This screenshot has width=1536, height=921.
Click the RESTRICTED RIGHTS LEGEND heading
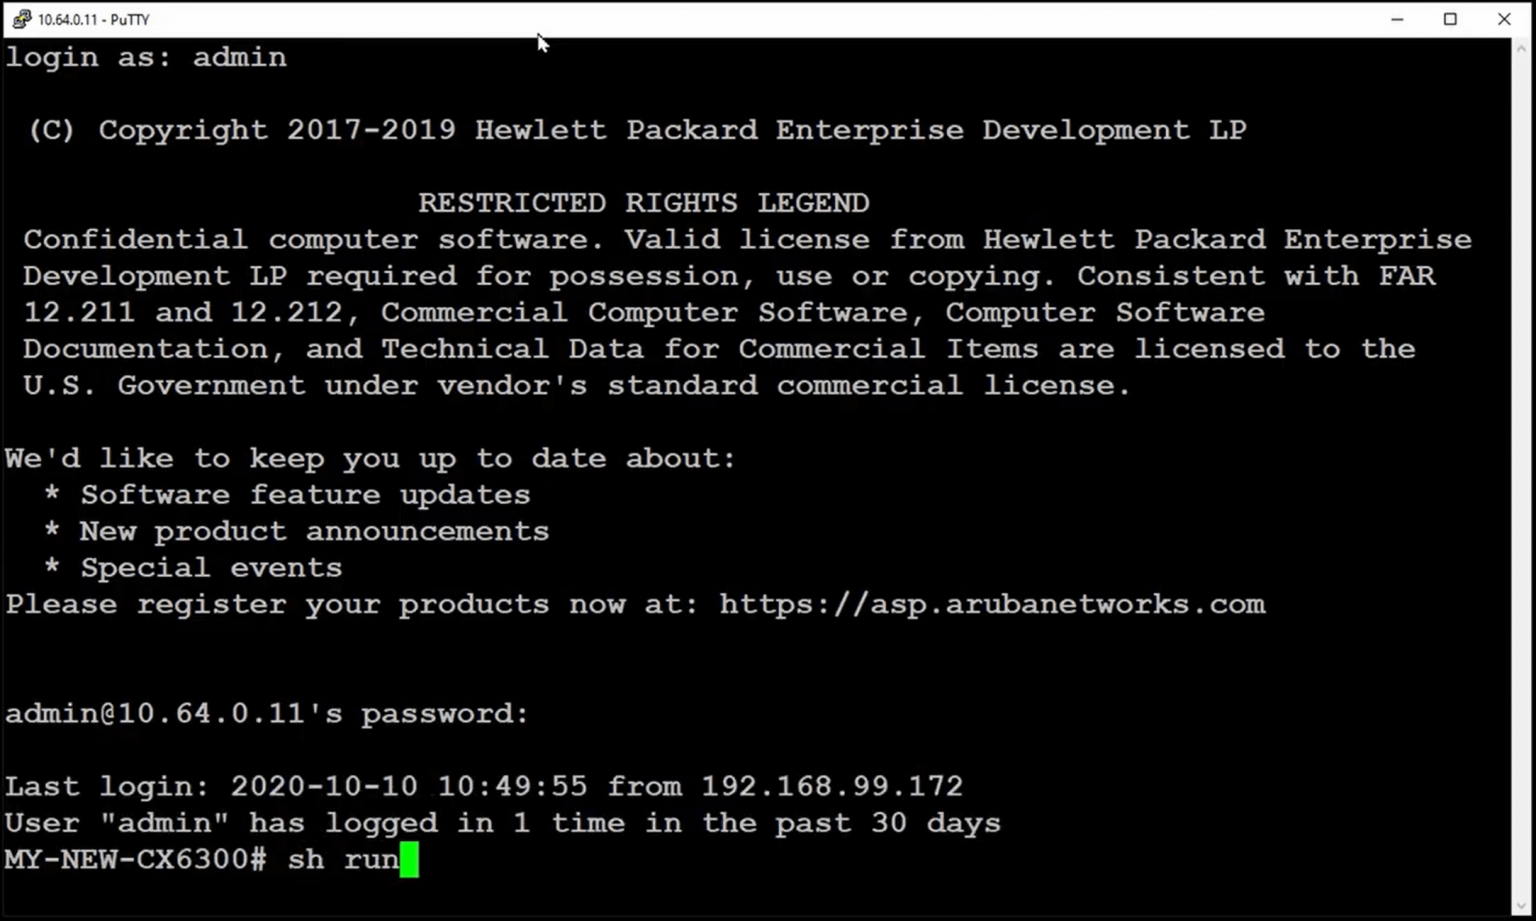(x=643, y=203)
